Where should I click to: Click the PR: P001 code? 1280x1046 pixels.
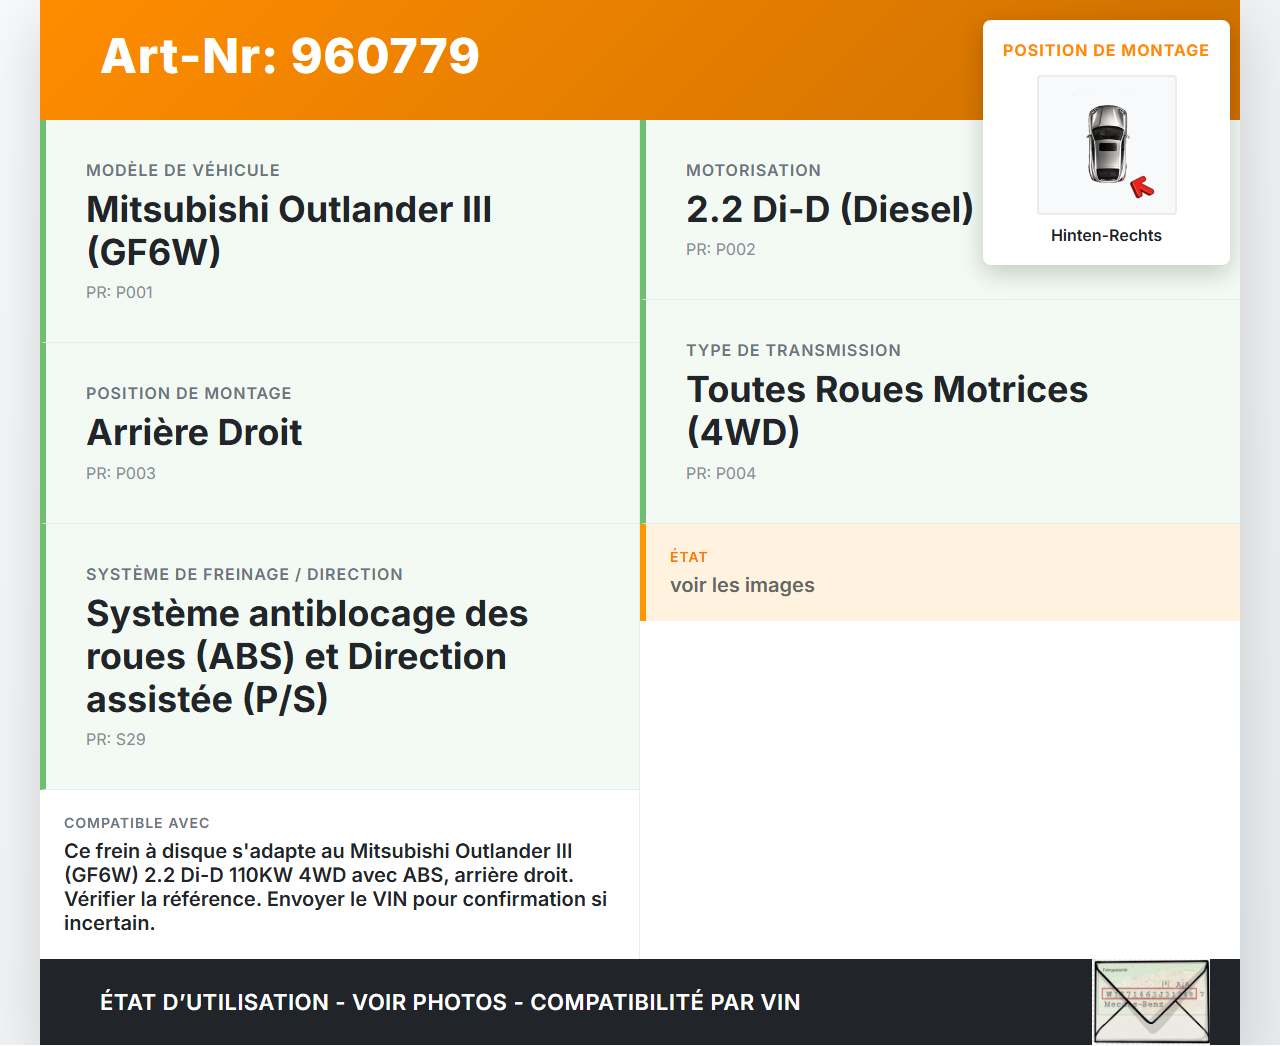(x=119, y=293)
